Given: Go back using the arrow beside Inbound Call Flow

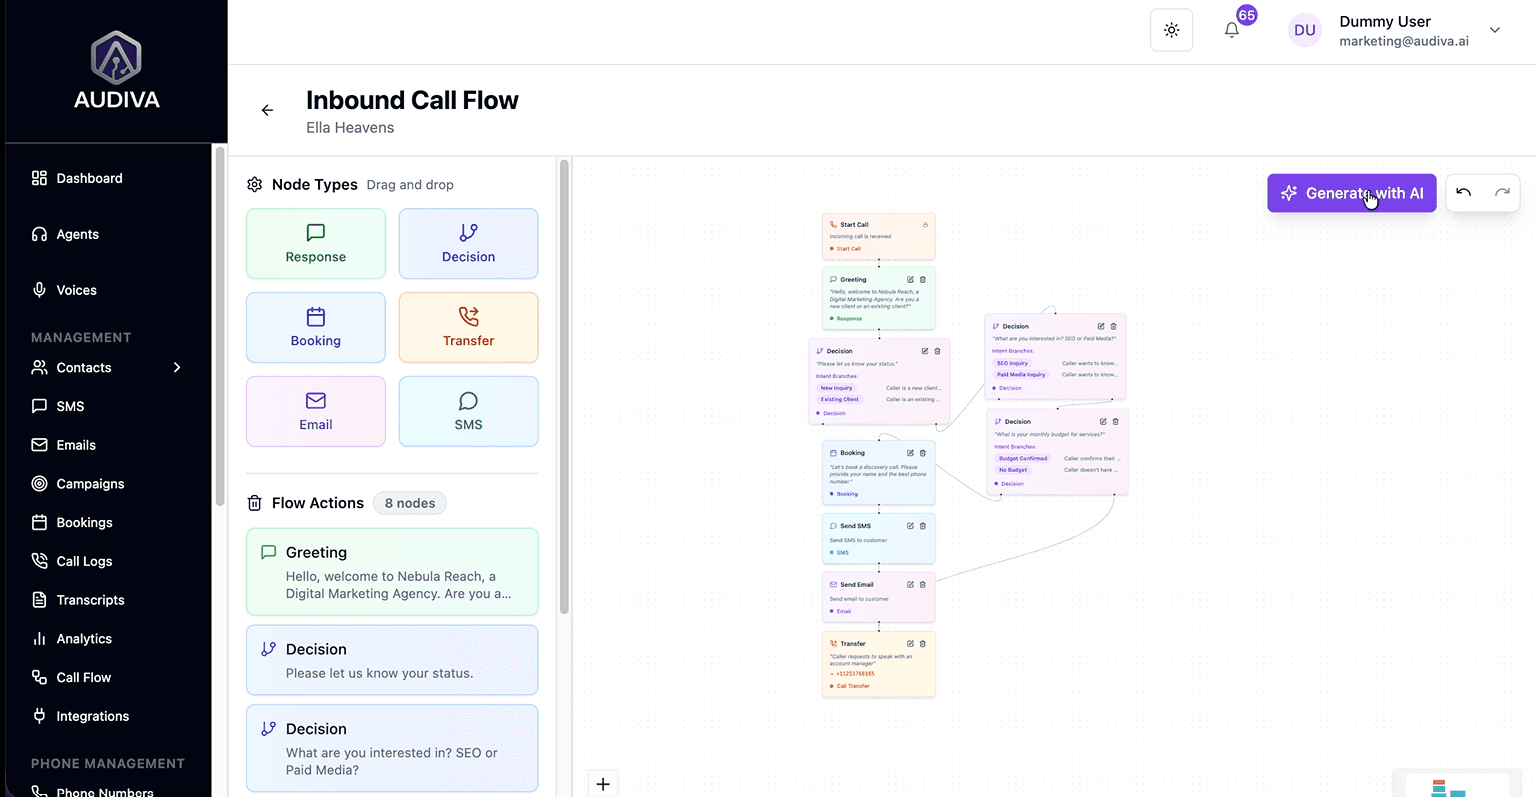Looking at the screenshot, I should 267,110.
